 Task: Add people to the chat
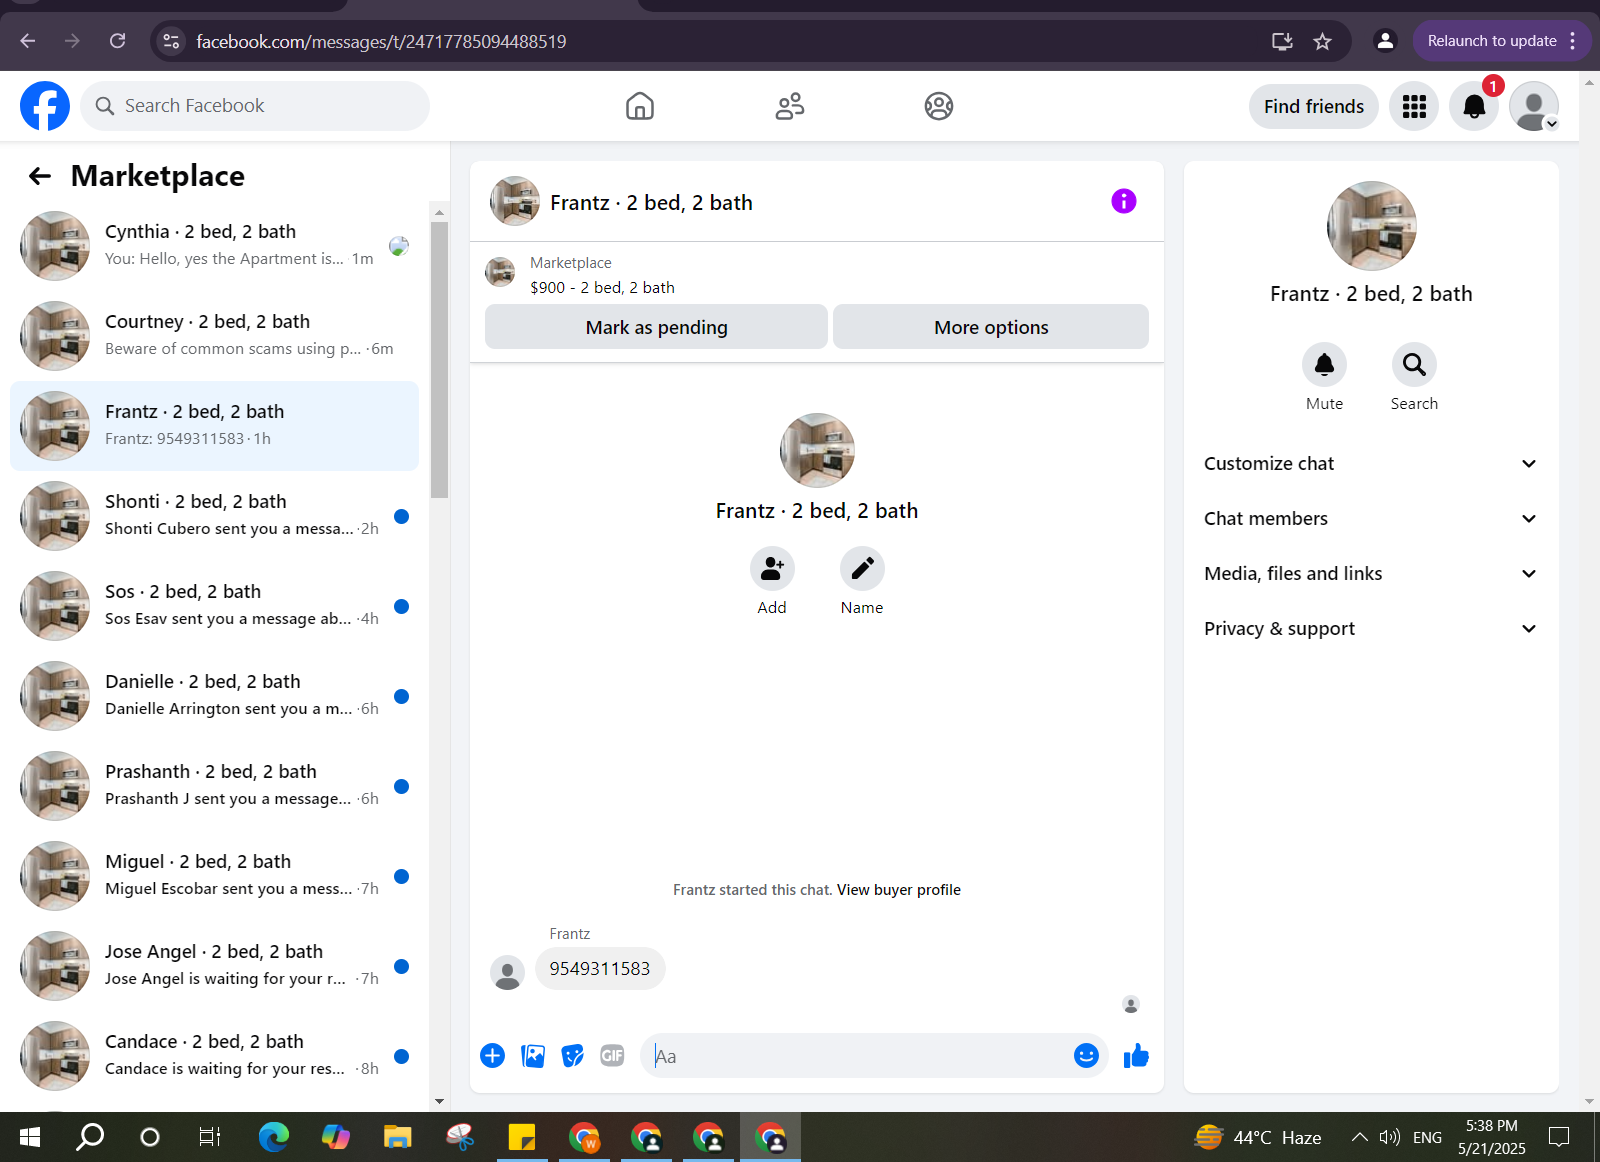[772, 569]
